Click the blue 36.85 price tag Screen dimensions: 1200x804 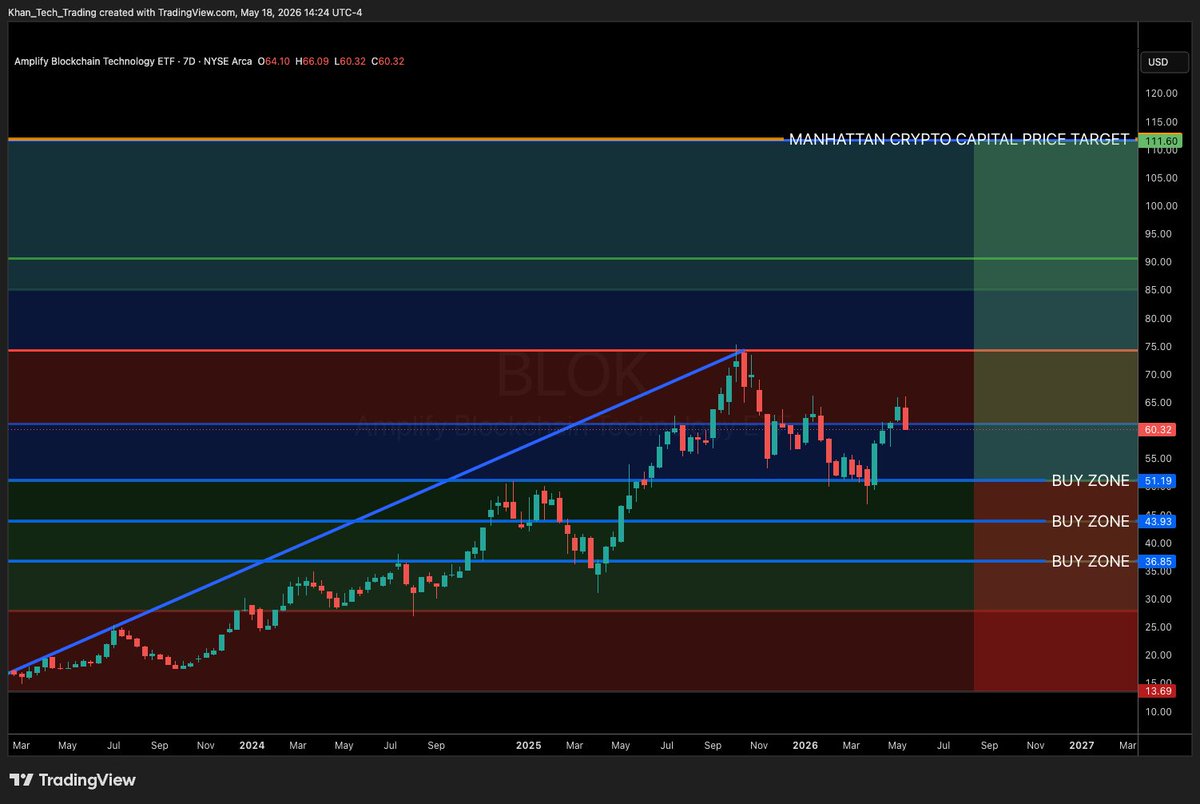point(1158,561)
